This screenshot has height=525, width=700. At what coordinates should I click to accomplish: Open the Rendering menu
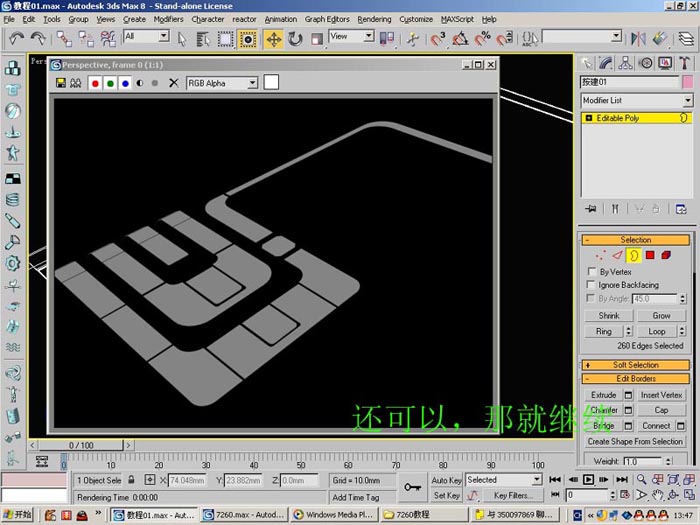click(374, 19)
